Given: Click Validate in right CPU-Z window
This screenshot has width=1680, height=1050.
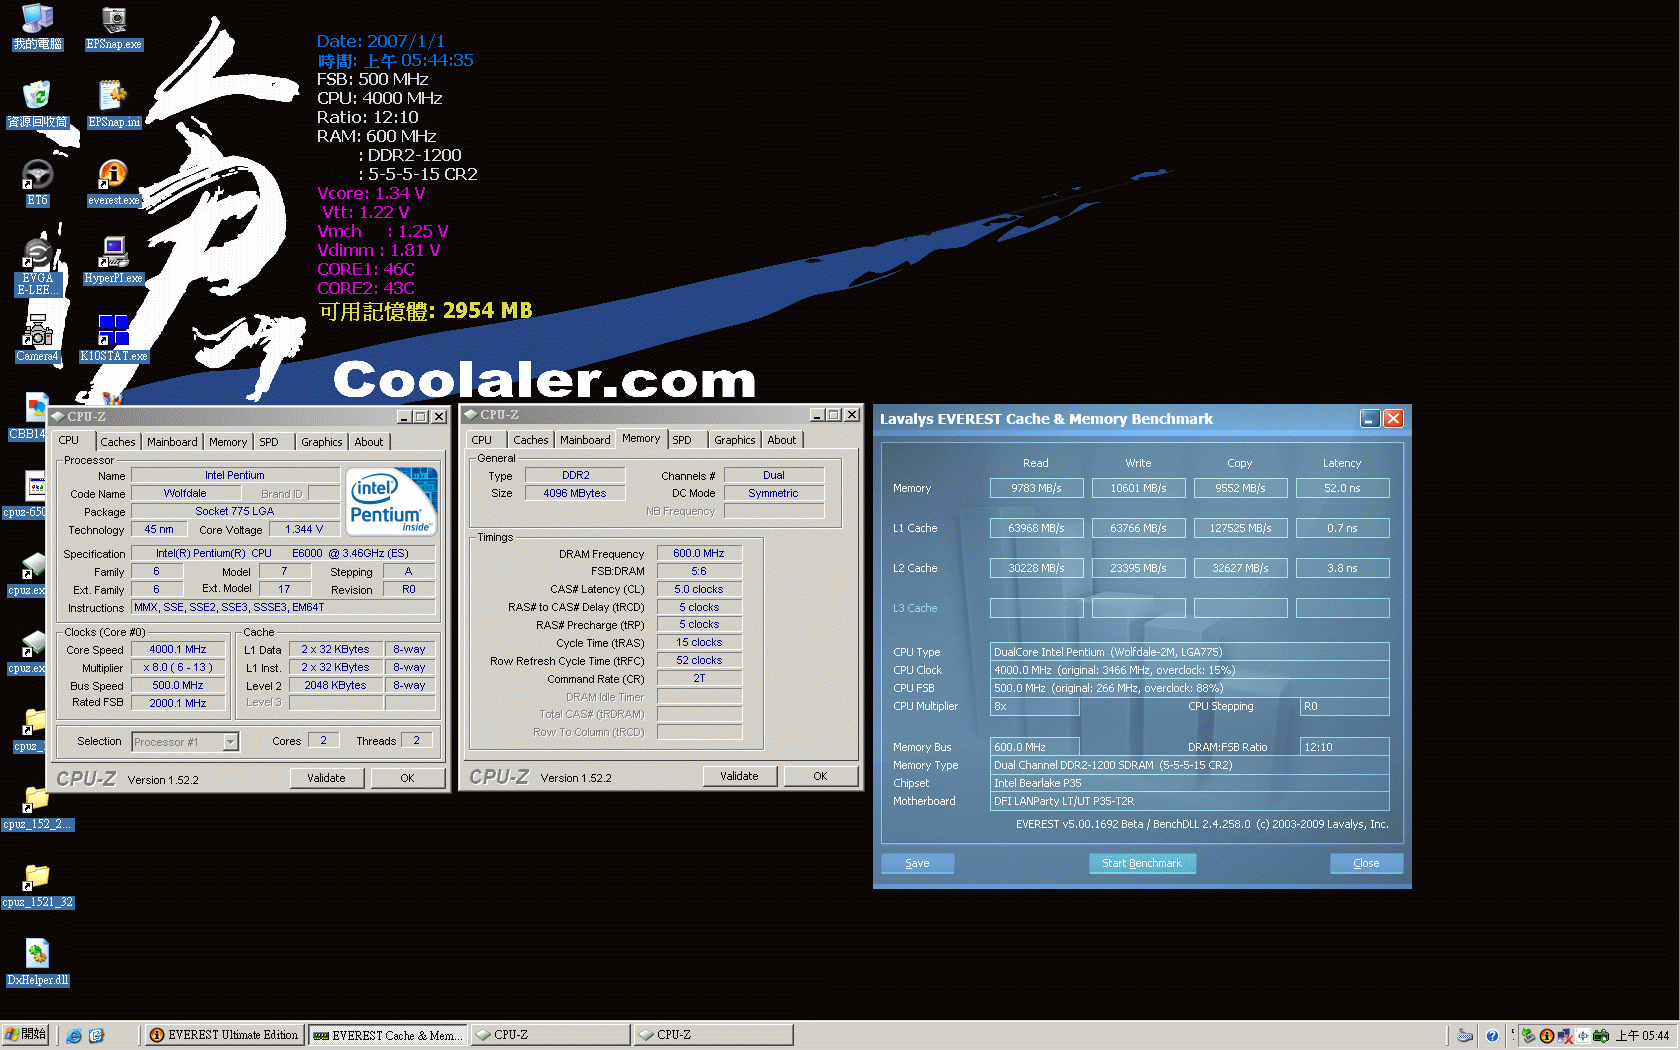Looking at the screenshot, I should point(739,776).
